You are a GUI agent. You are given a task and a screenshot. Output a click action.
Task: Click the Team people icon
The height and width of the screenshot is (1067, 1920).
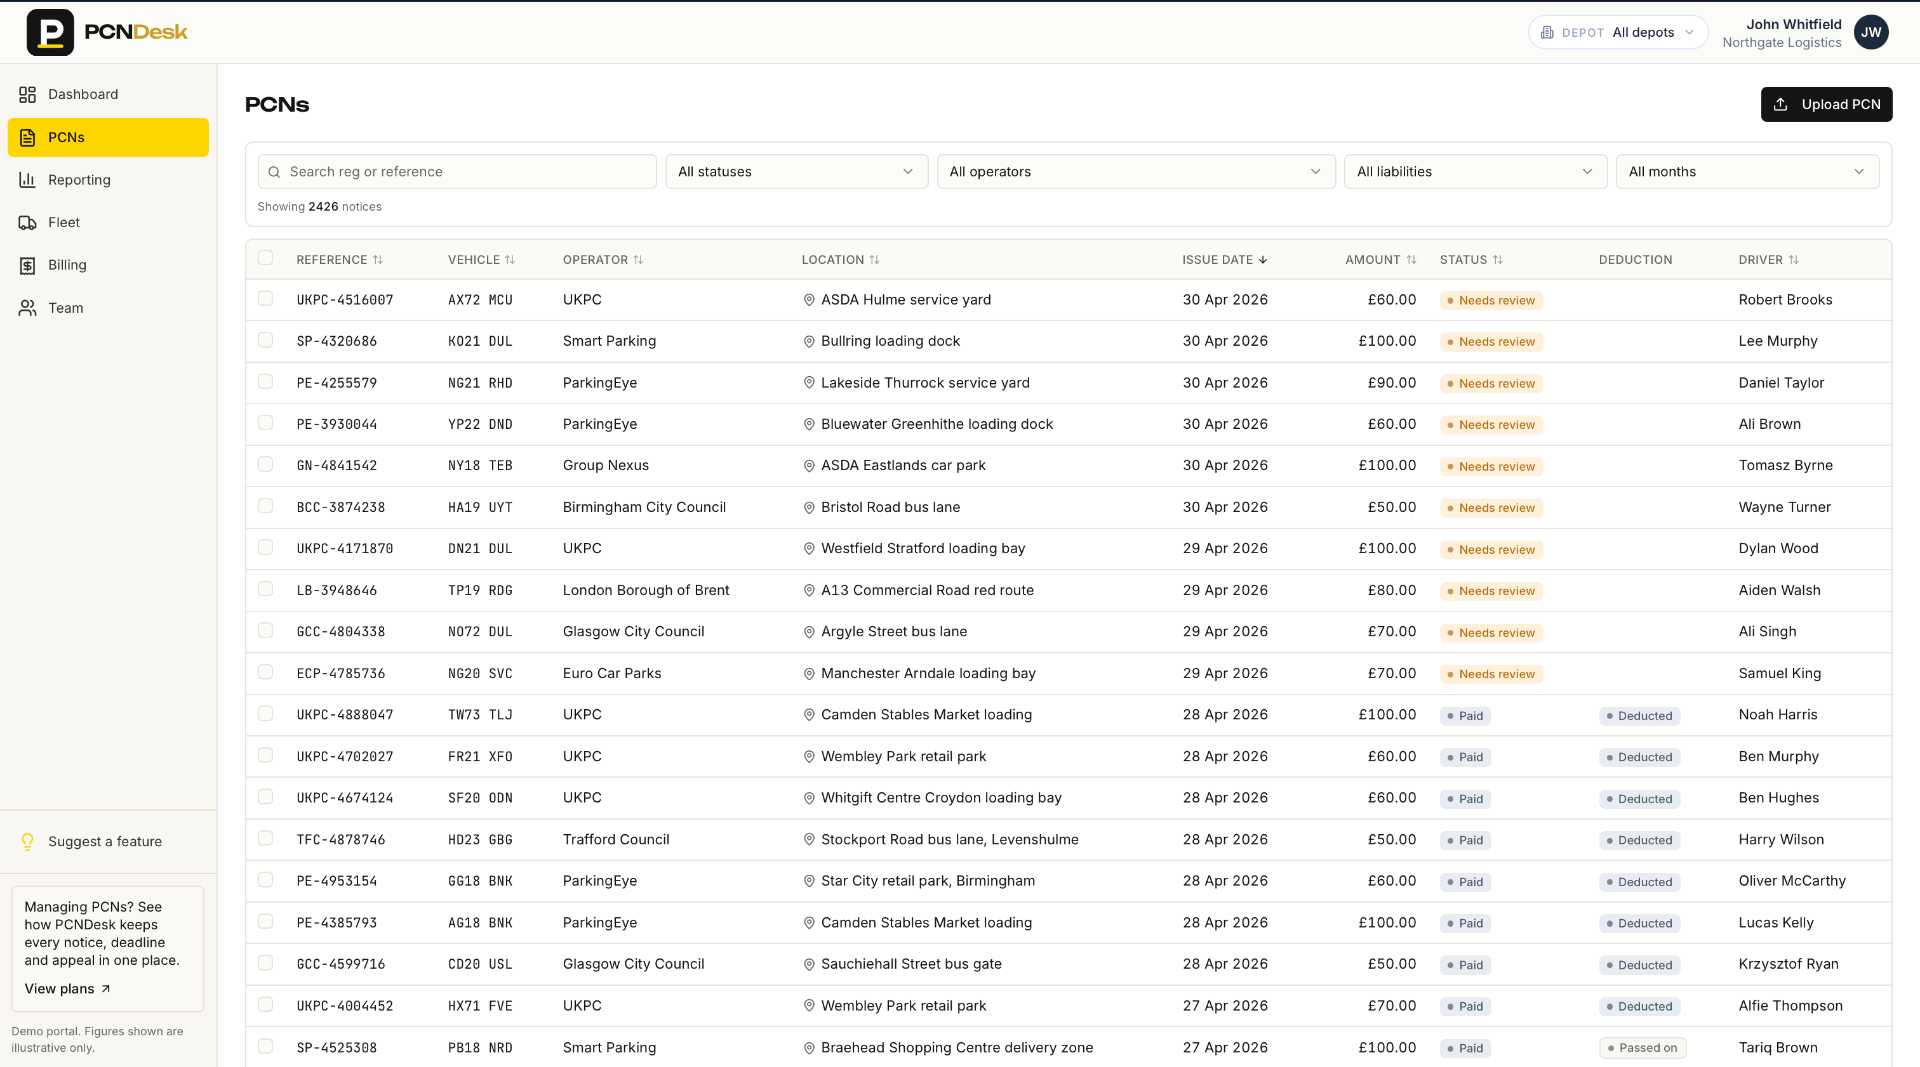[x=28, y=308]
